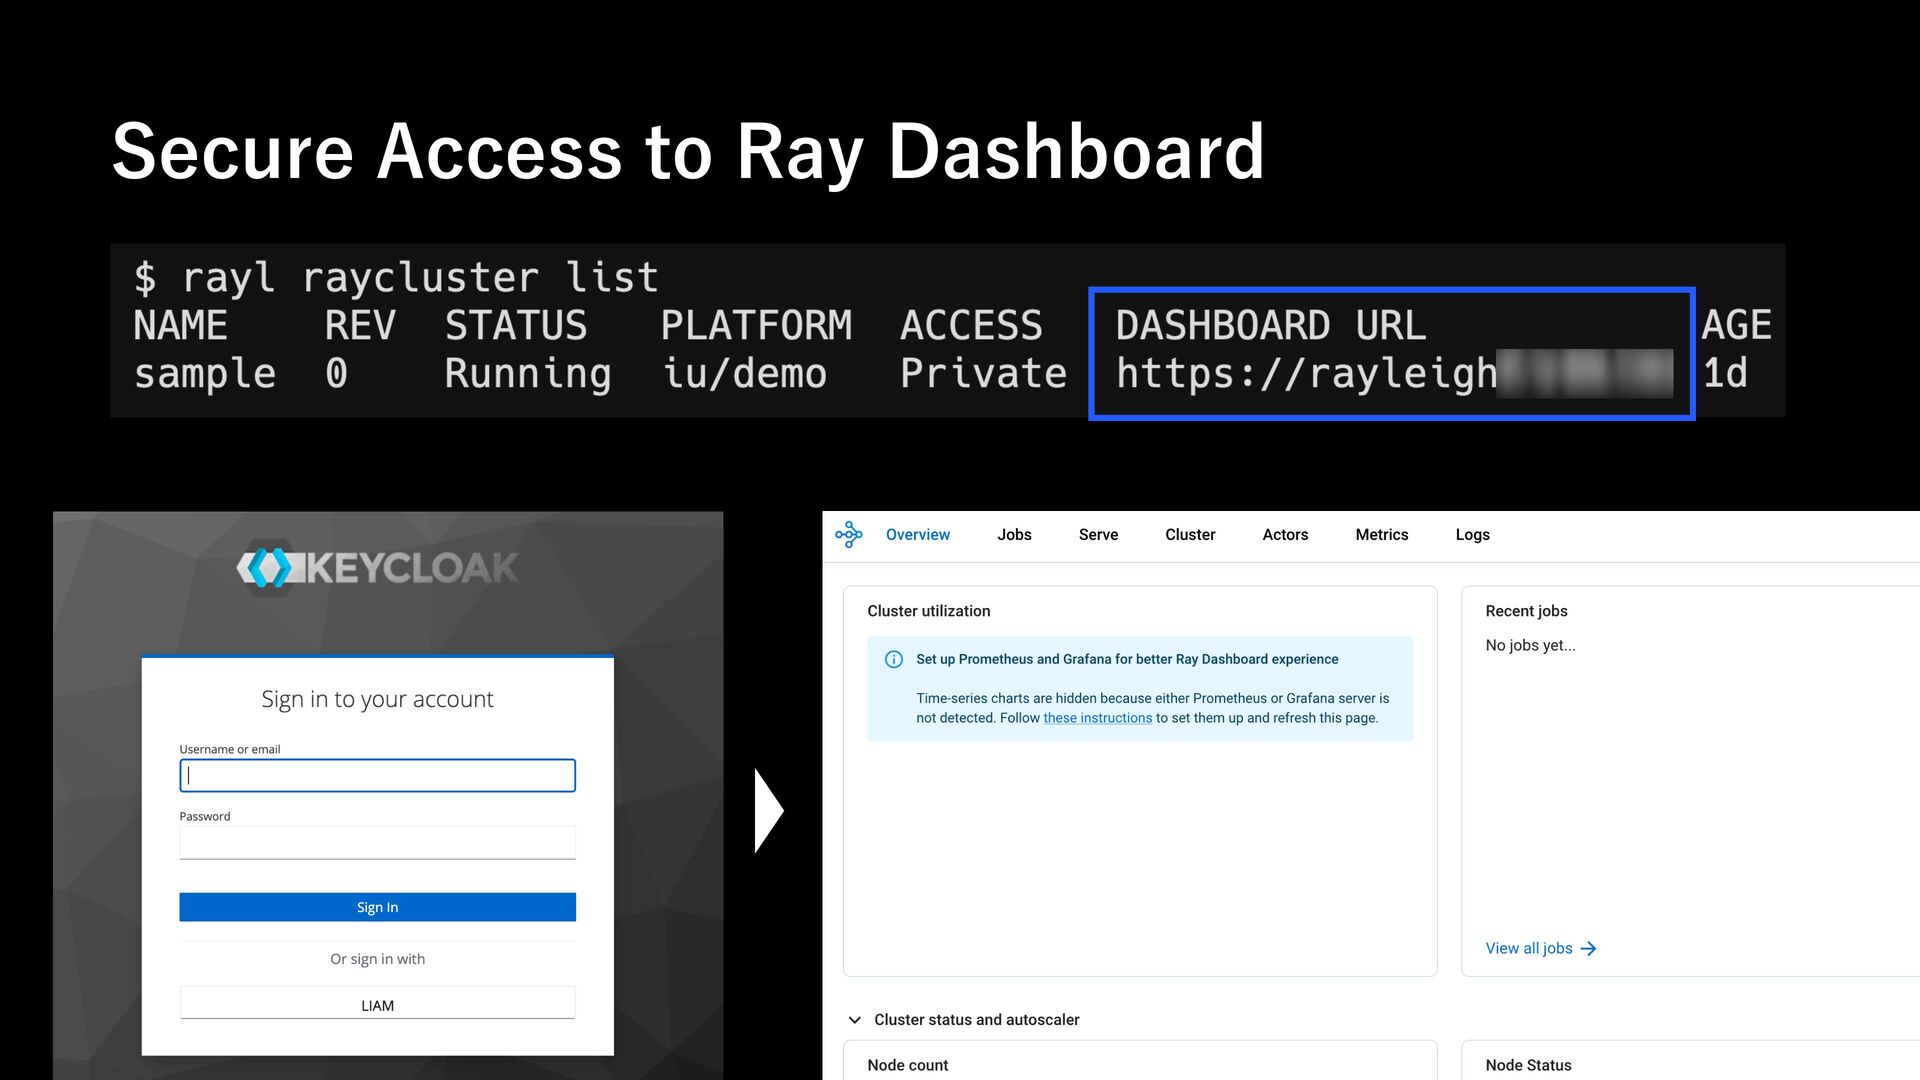
Task: Click the dashboard URL https://rayleigh
Action: click(1306, 374)
